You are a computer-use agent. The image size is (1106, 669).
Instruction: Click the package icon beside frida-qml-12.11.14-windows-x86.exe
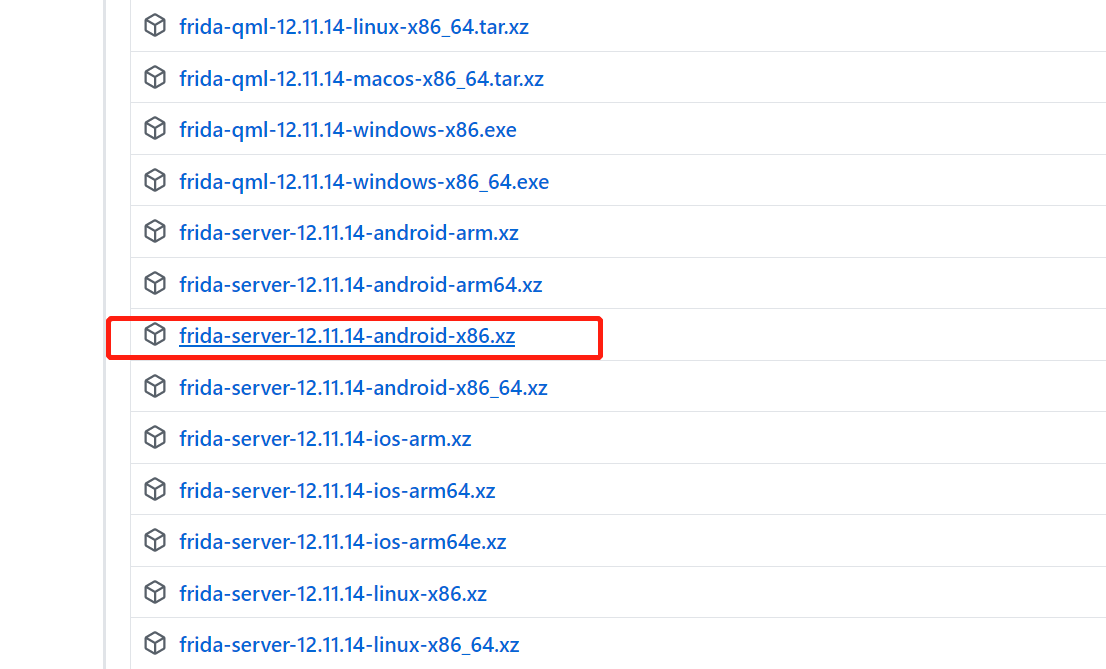[x=155, y=128]
